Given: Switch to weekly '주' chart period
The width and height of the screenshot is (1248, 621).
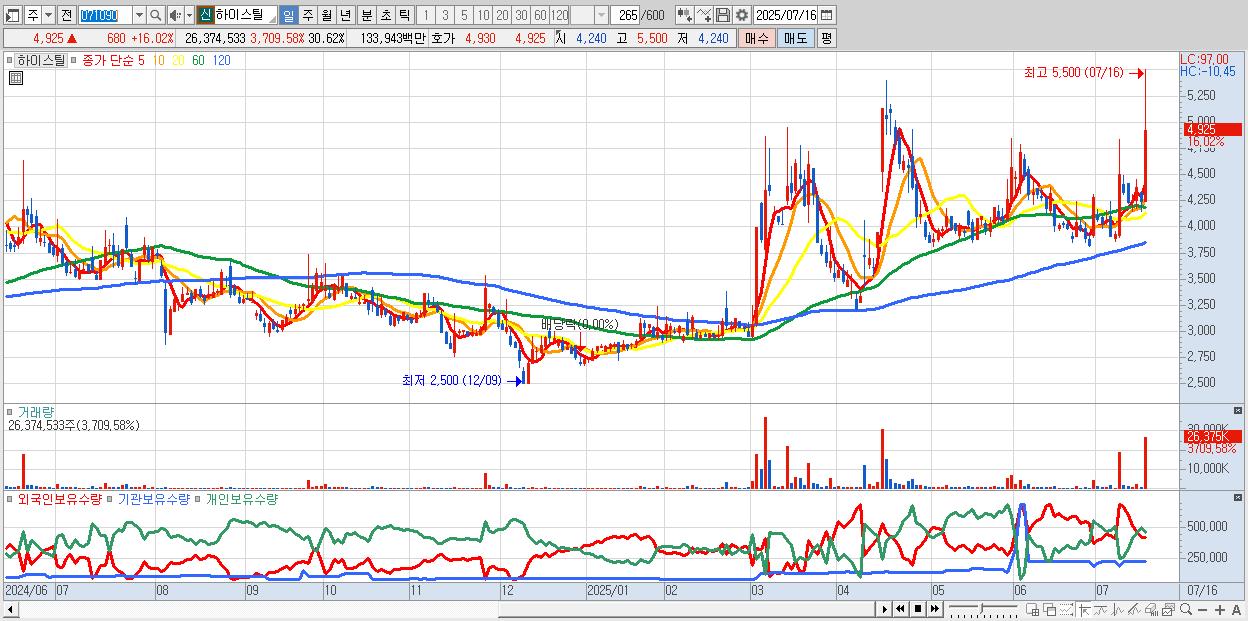Looking at the screenshot, I should pyautogui.click(x=307, y=15).
